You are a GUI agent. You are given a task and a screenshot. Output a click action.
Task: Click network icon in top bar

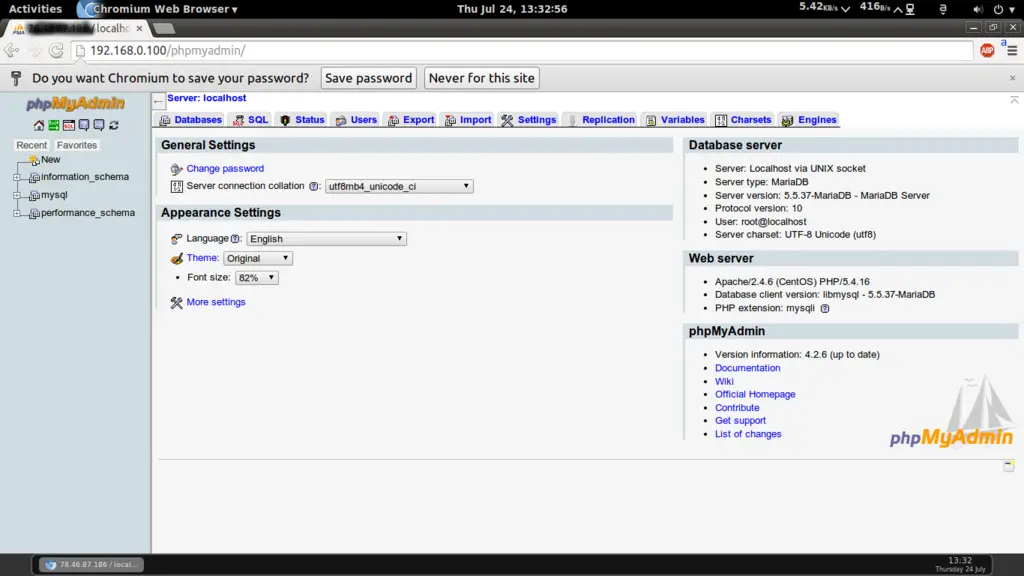(910, 9)
